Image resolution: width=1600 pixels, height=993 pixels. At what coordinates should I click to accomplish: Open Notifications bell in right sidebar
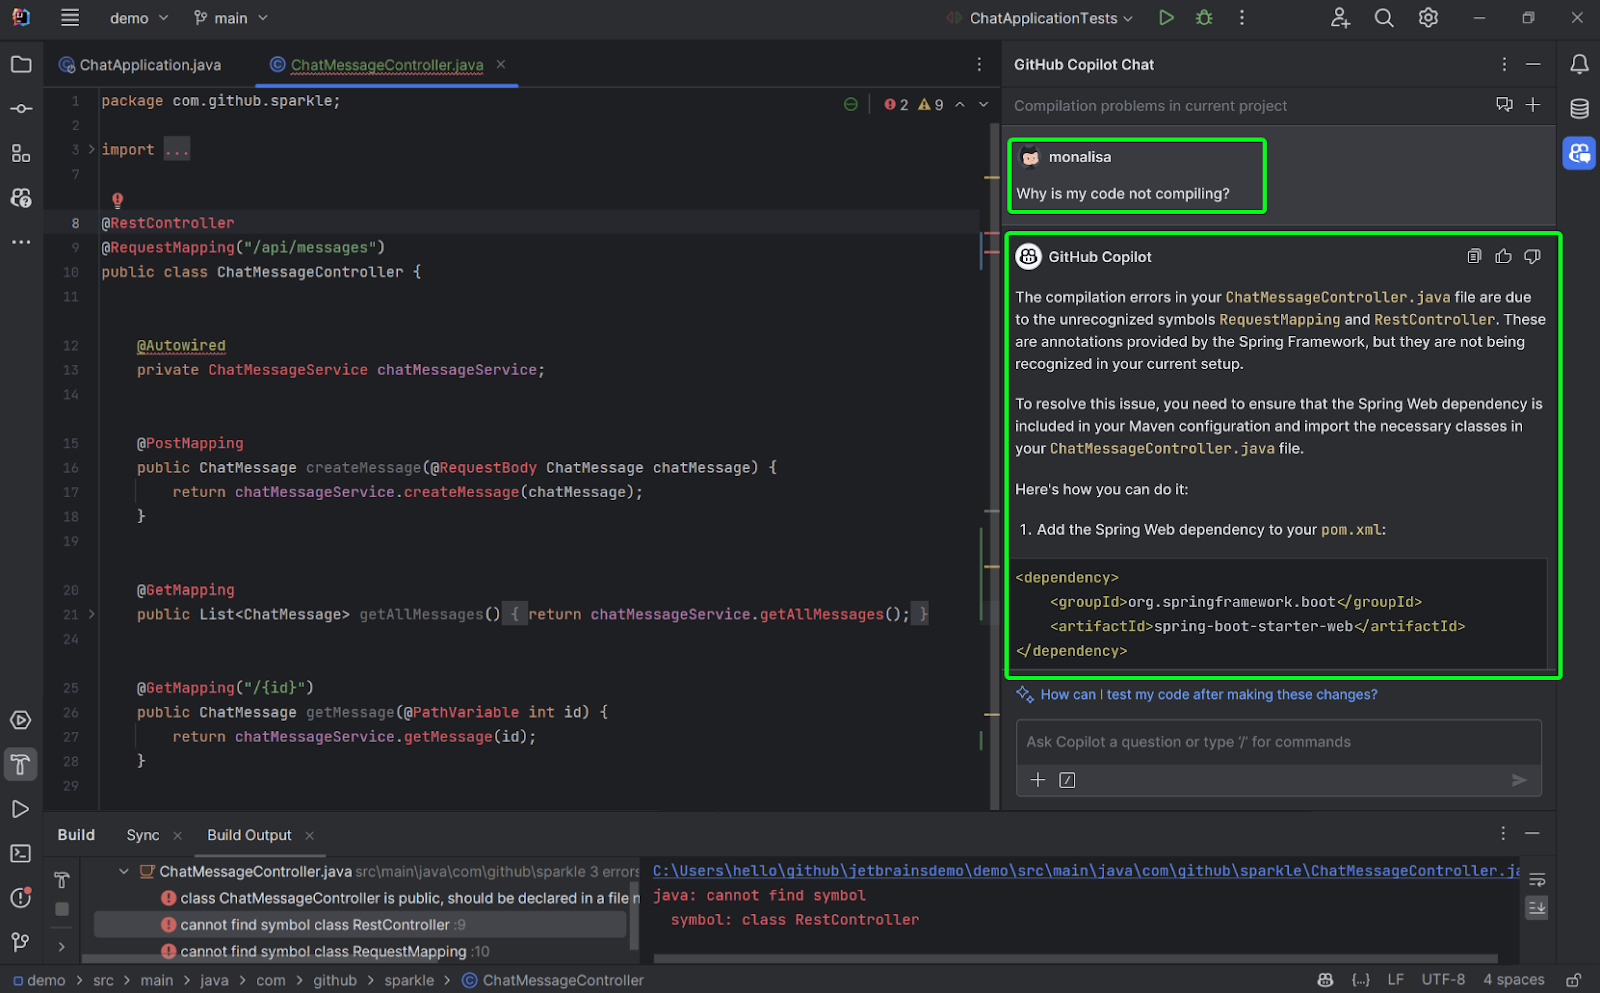[x=1579, y=65]
